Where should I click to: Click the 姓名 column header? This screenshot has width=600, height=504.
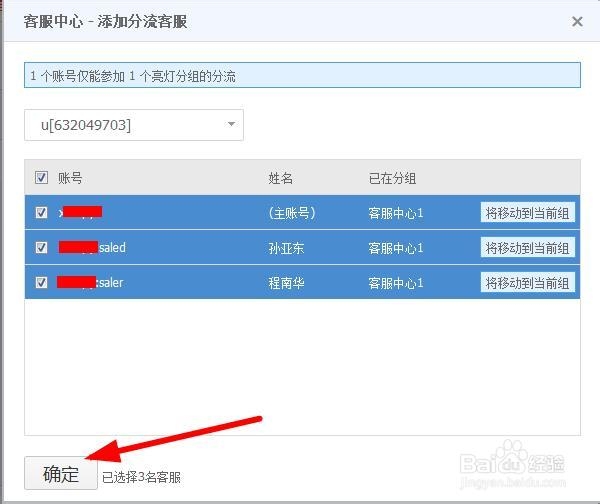280,178
